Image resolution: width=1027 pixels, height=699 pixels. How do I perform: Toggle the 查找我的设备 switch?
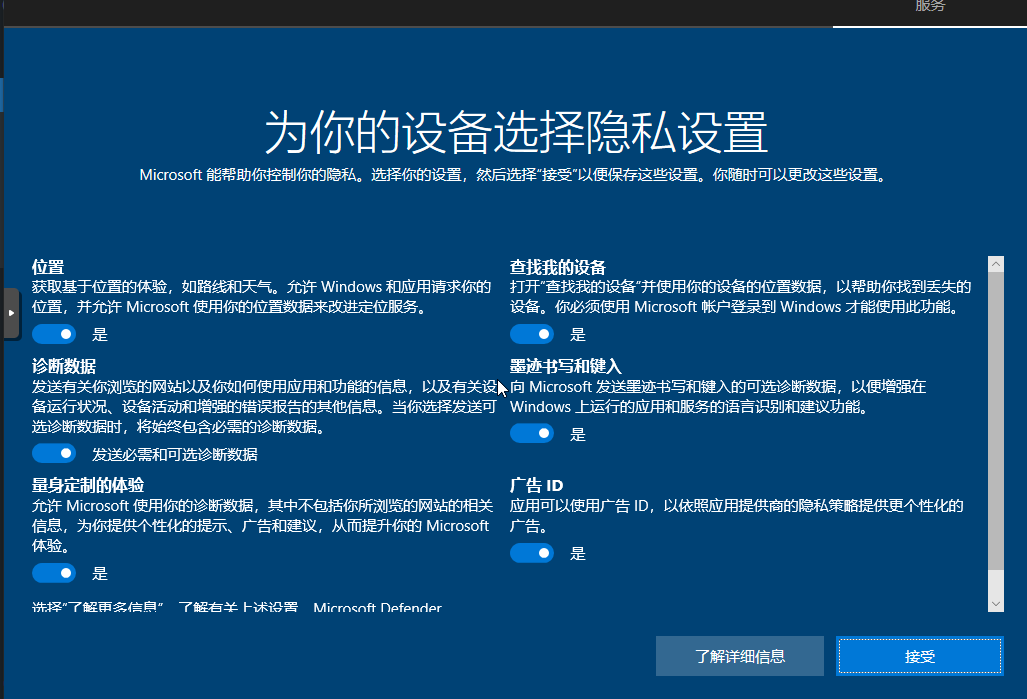532,334
